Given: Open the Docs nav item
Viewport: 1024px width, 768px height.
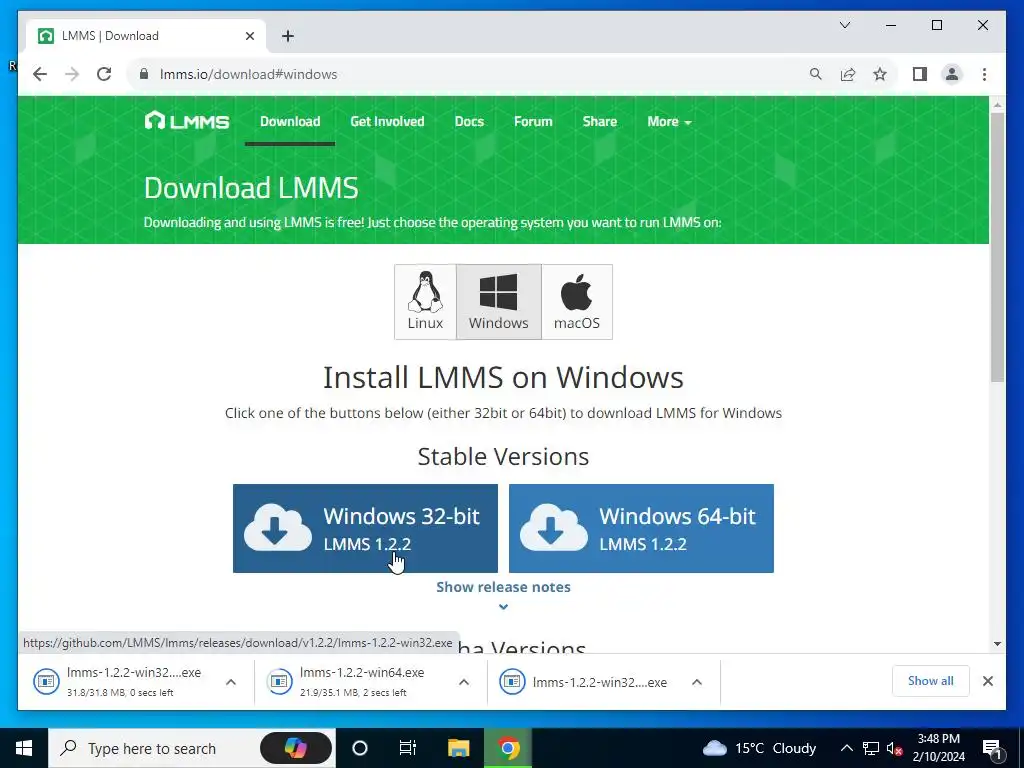Looking at the screenshot, I should tap(469, 121).
